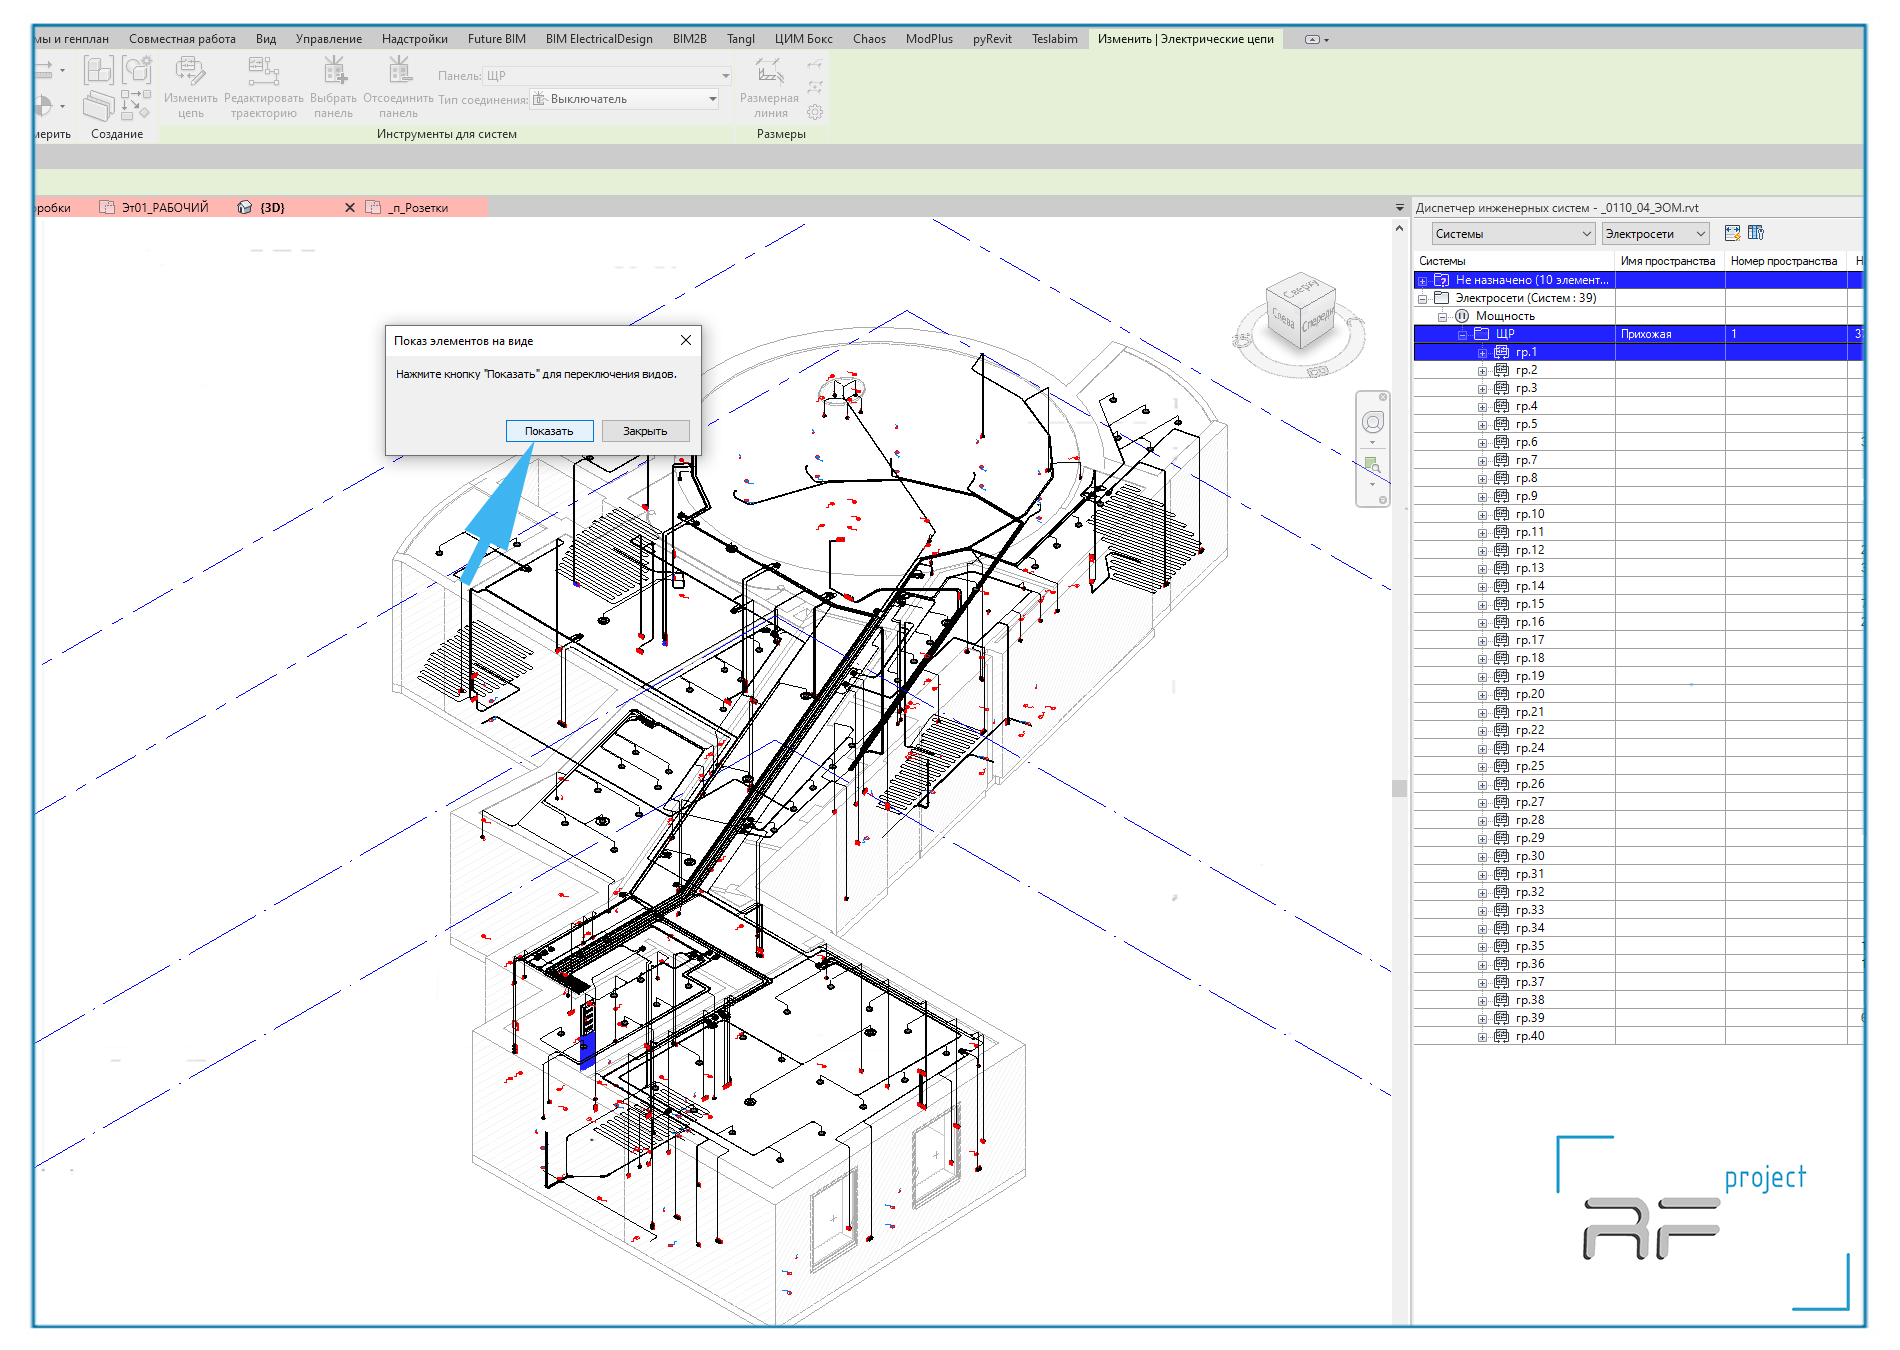Image resolution: width=1900 pixels, height=1350 pixels.
Task: Collapse the Электросети (Систем : 39) node
Action: click(x=1423, y=299)
